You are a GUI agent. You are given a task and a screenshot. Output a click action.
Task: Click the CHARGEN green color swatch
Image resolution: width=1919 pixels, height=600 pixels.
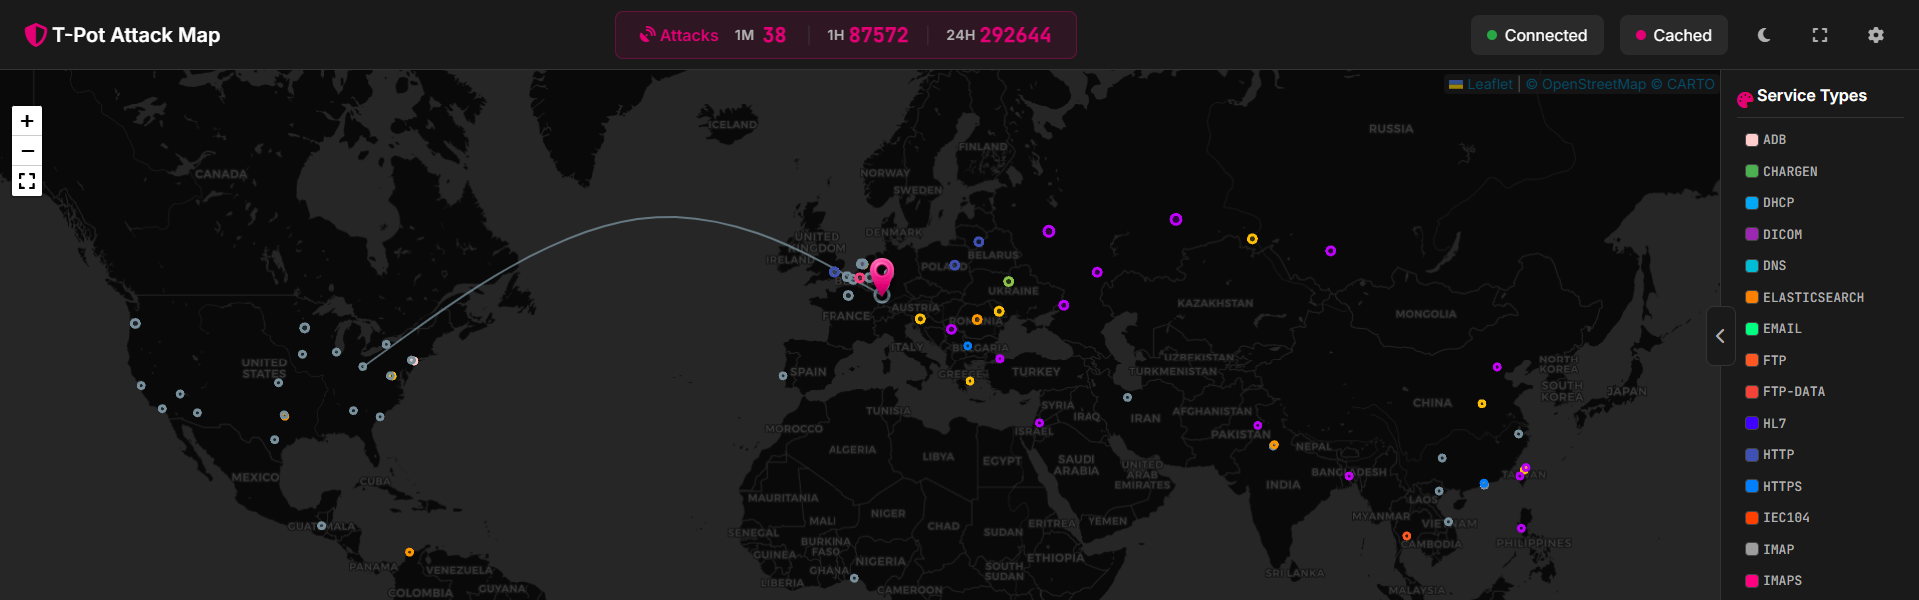pos(1752,171)
